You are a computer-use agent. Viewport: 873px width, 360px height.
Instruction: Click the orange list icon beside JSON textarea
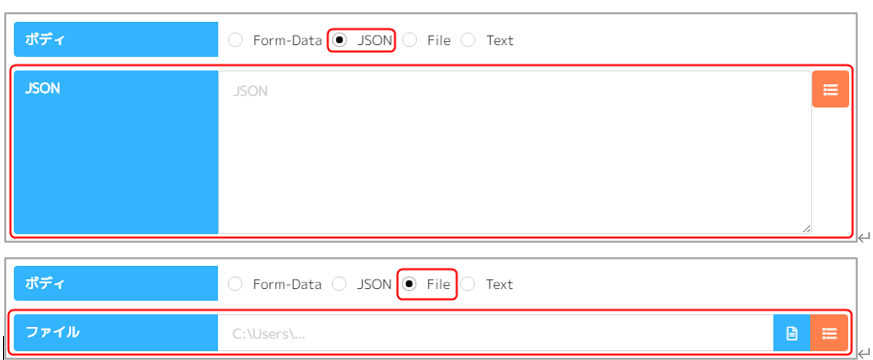point(830,89)
